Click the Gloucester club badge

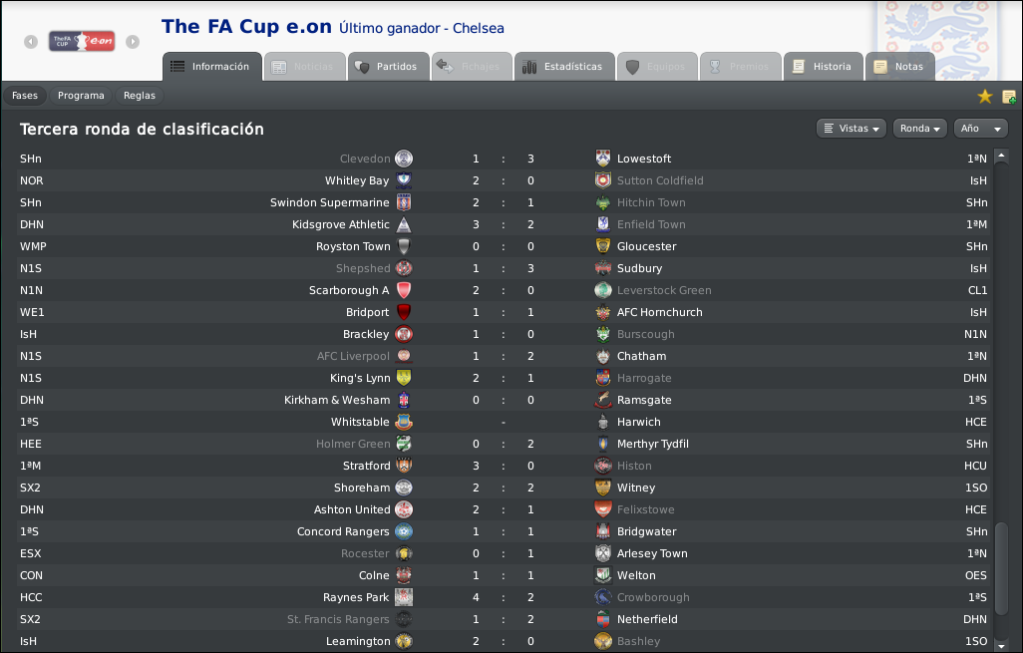click(603, 246)
